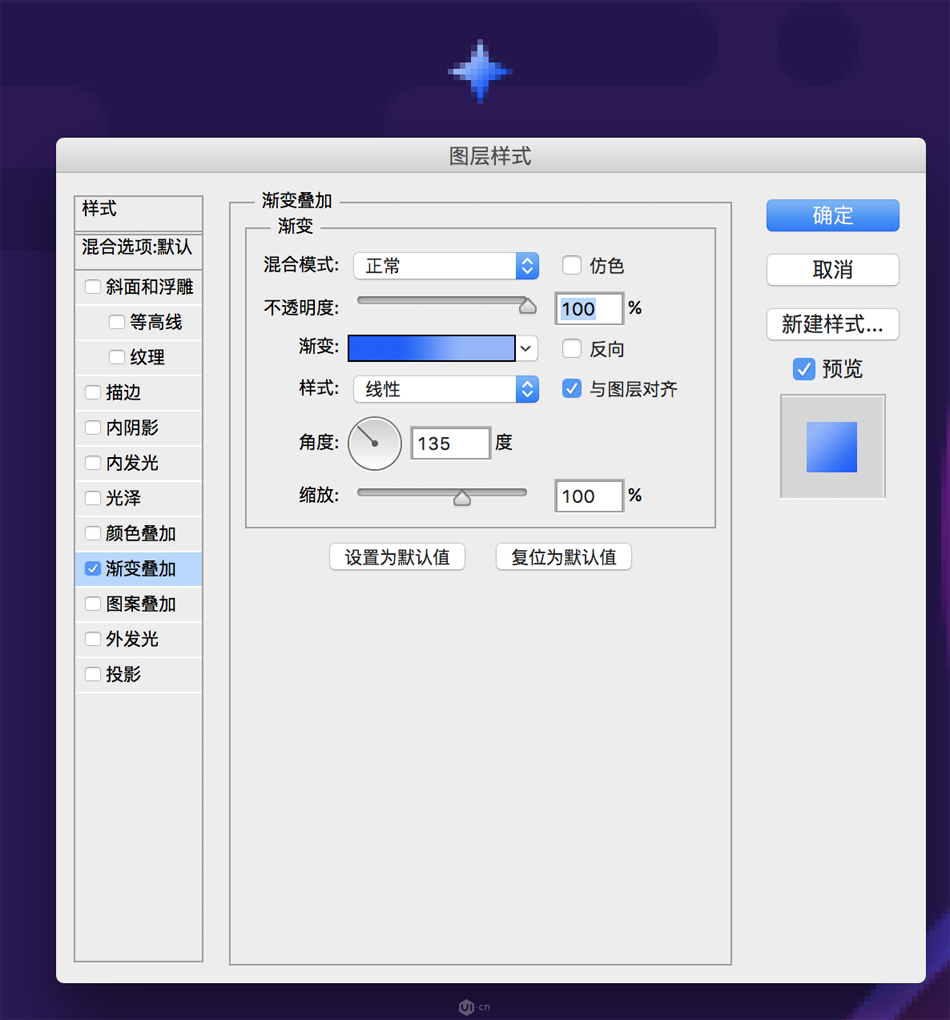This screenshot has width=950, height=1020.
Task: Uncheck the 预览 preview checkbox
Action: tap(804, 369)
